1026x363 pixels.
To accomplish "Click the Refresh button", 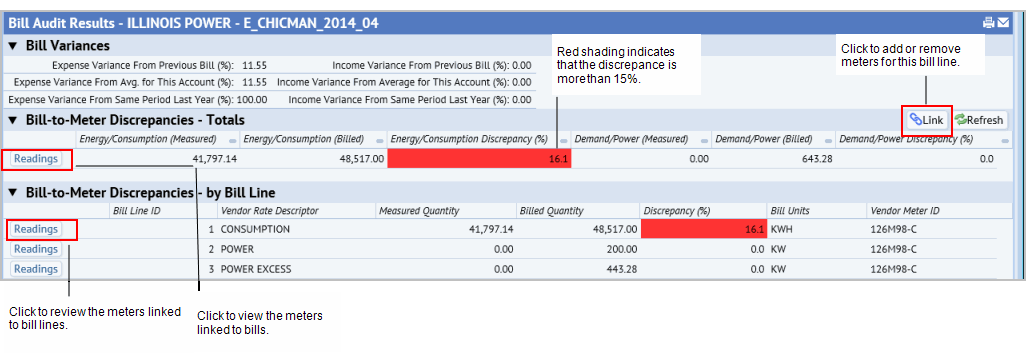I will 979,120.
